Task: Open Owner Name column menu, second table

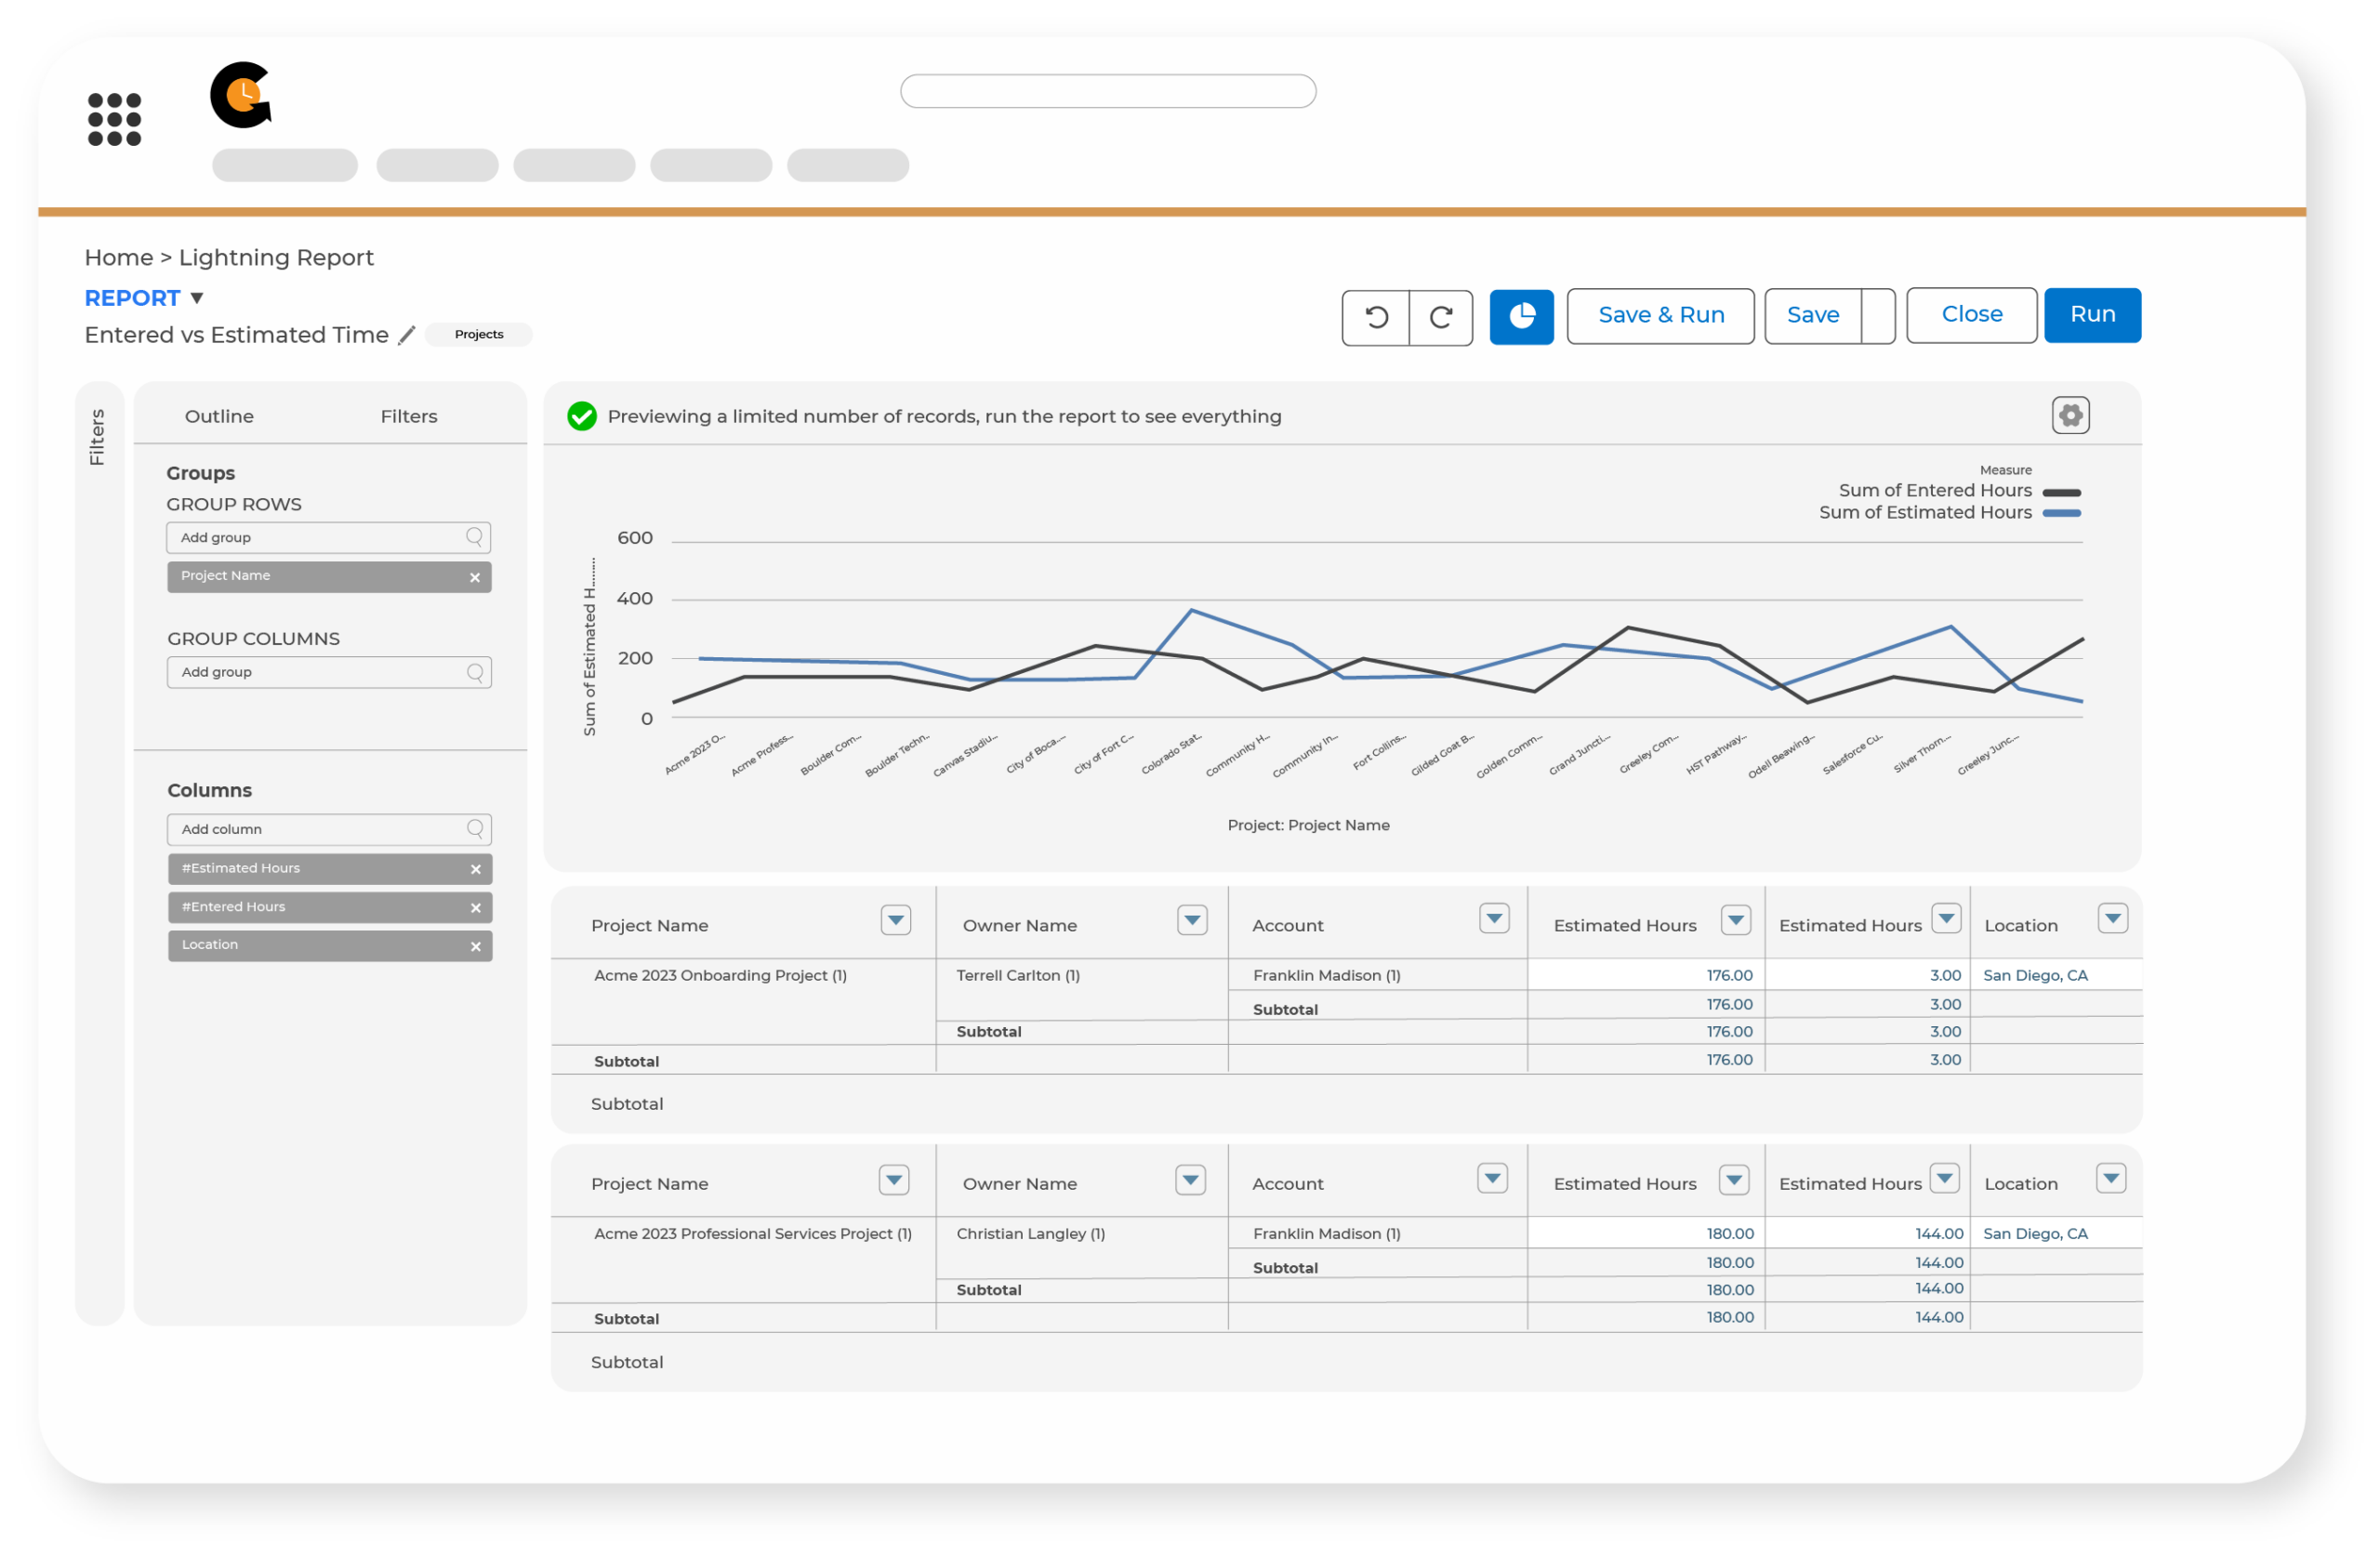Action: point(1190,1180)
